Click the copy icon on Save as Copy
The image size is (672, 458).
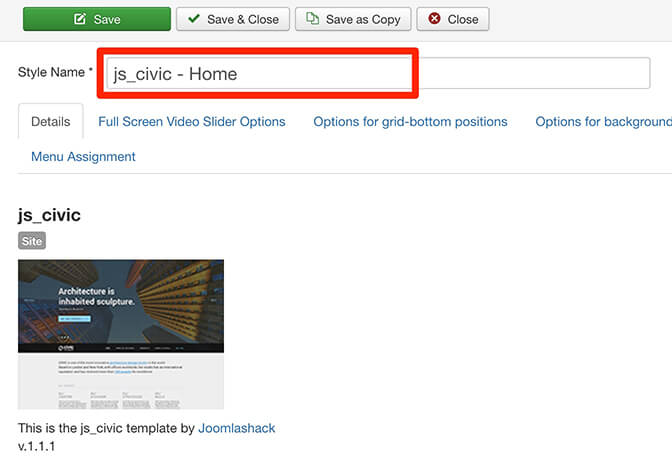coord(312,18)
